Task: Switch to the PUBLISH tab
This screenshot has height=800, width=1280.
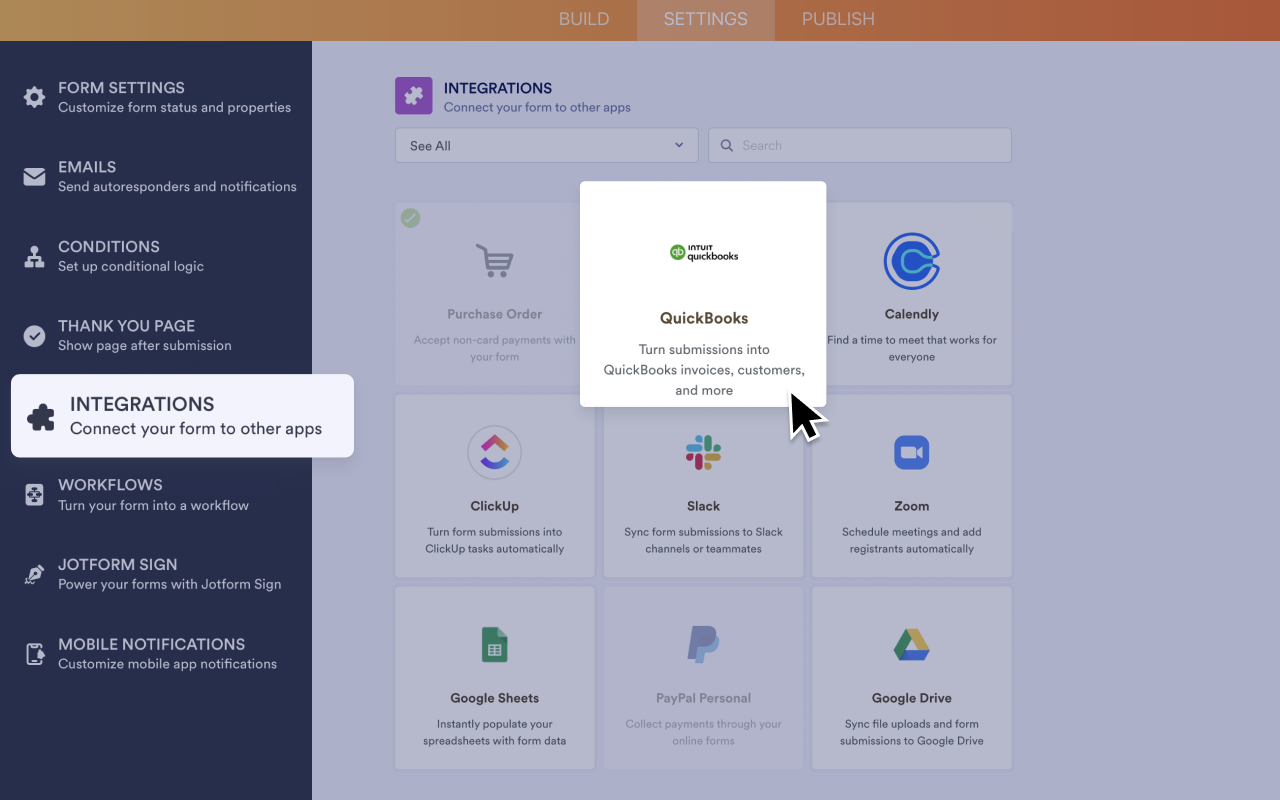Action: pyautogui.click(x=837, y=19)
